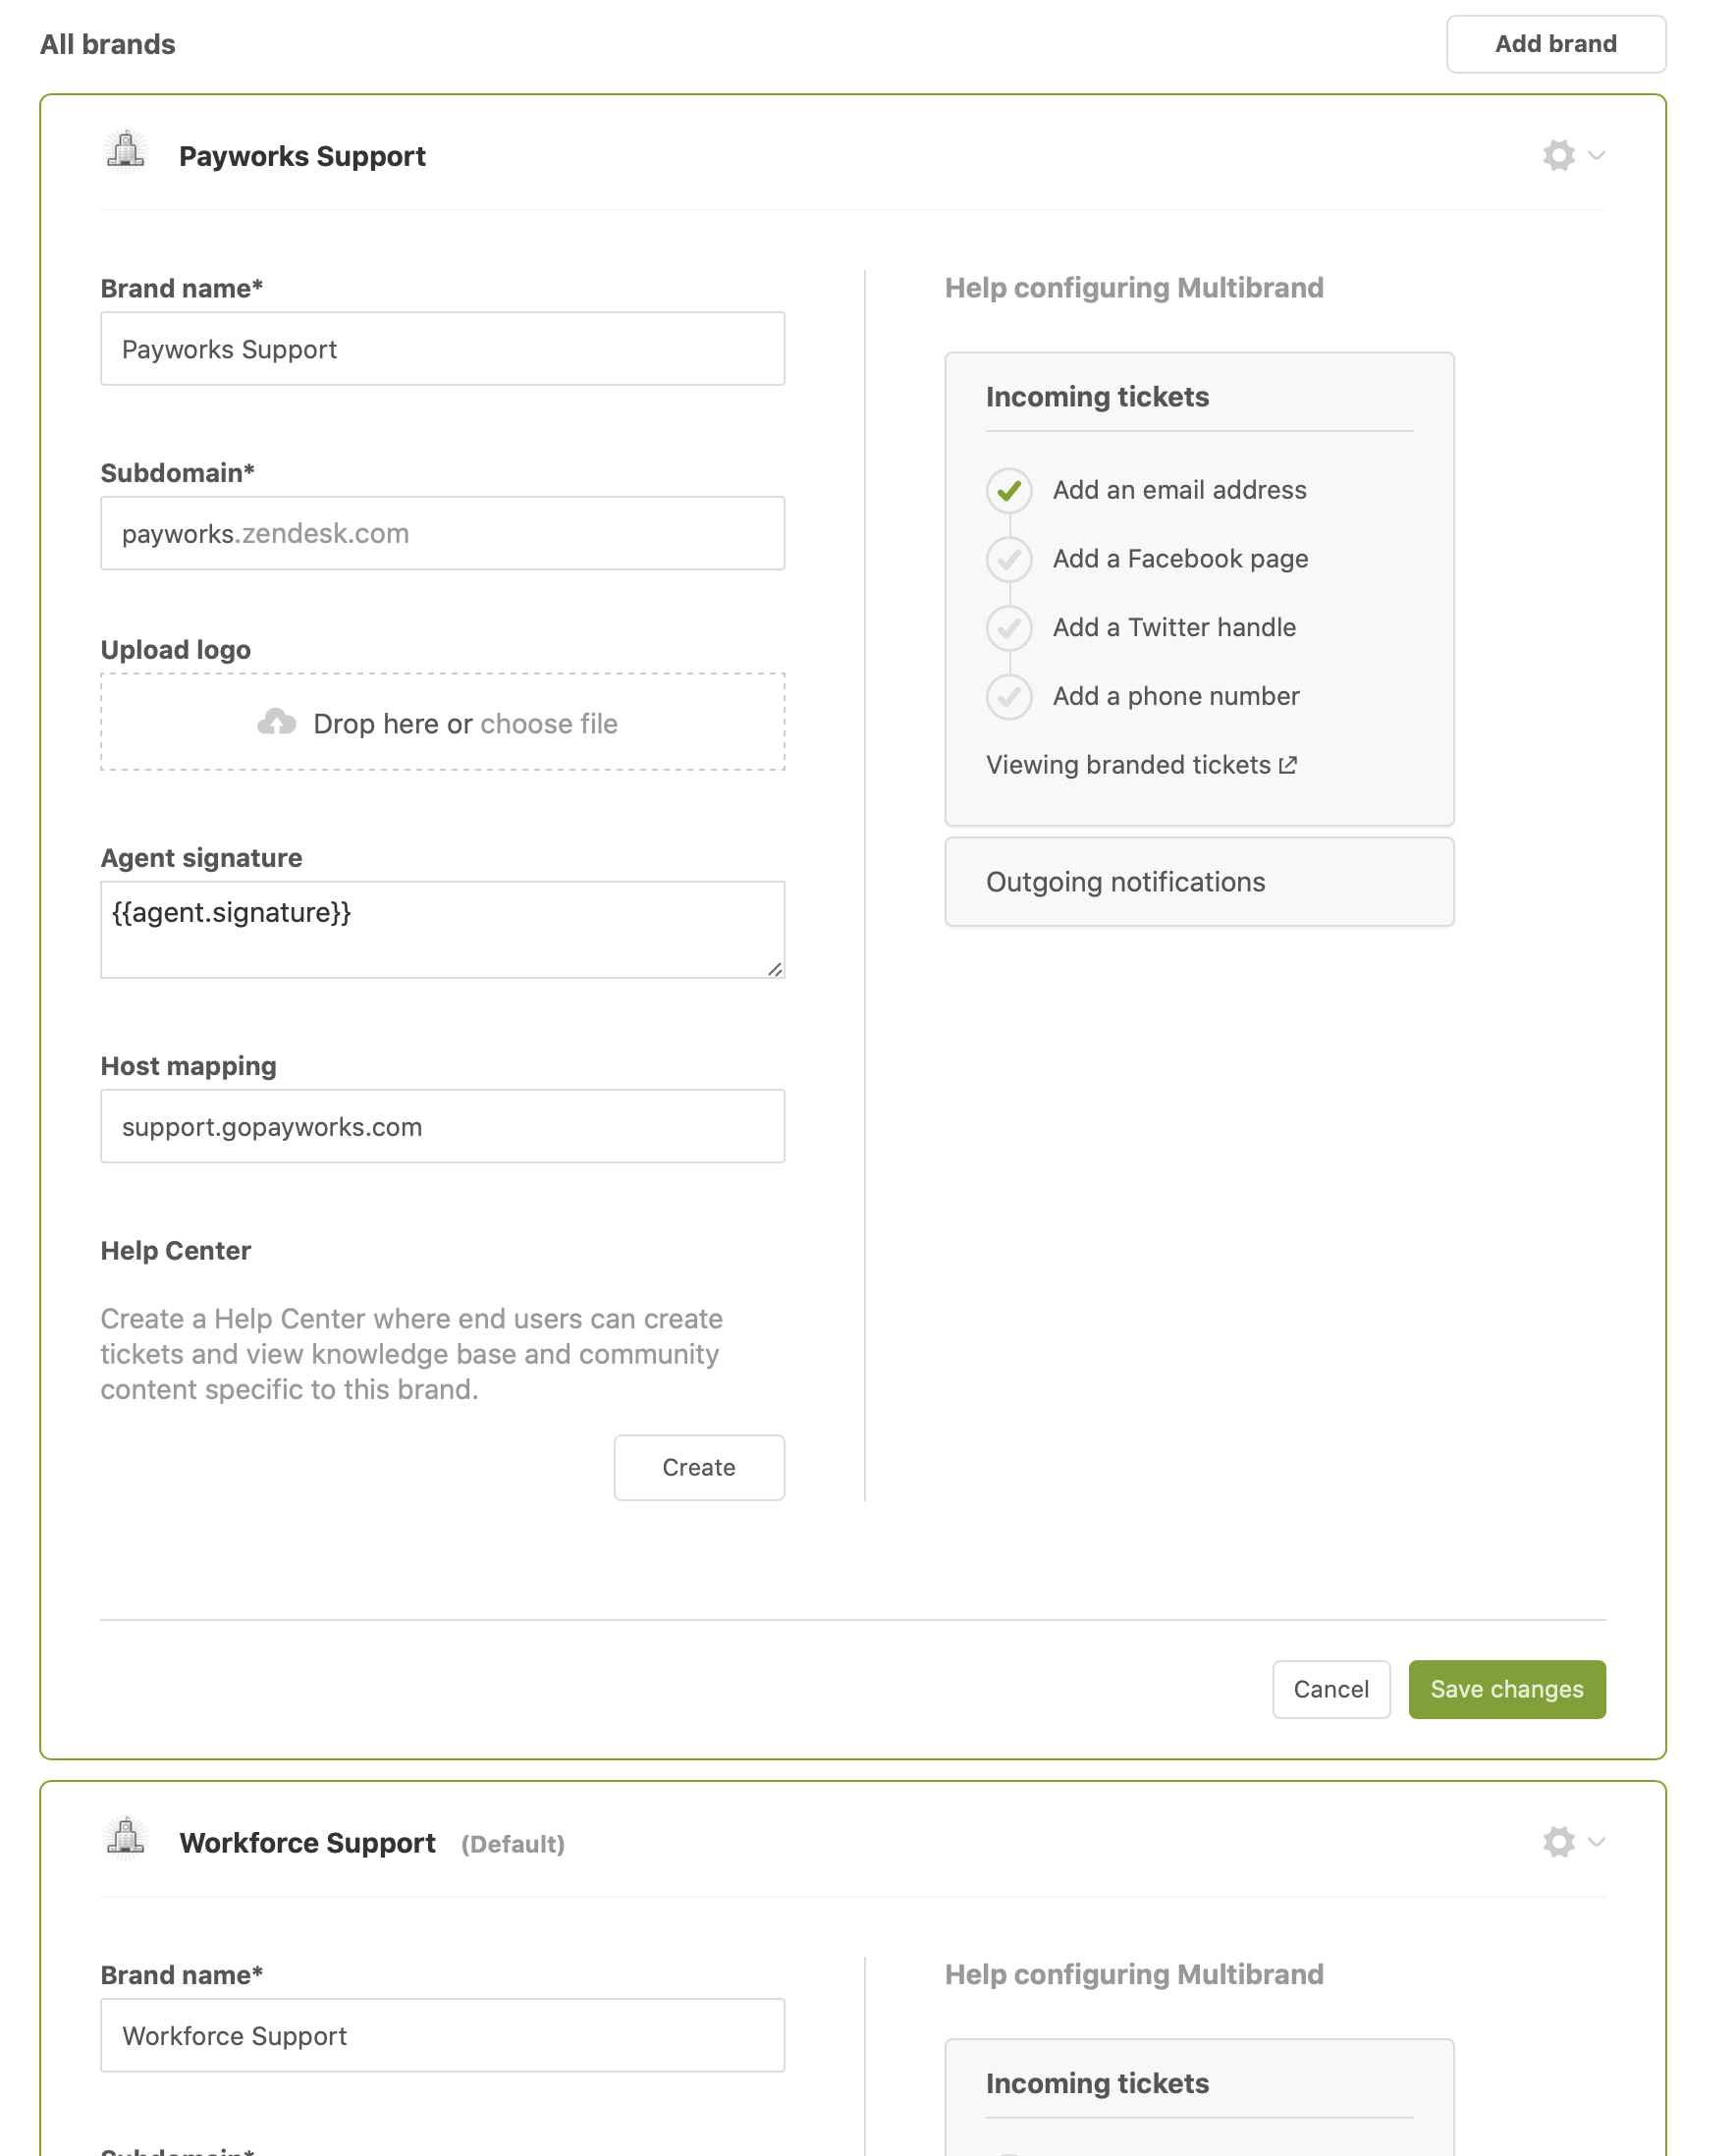Click the All brands heading

coord(107,43)
